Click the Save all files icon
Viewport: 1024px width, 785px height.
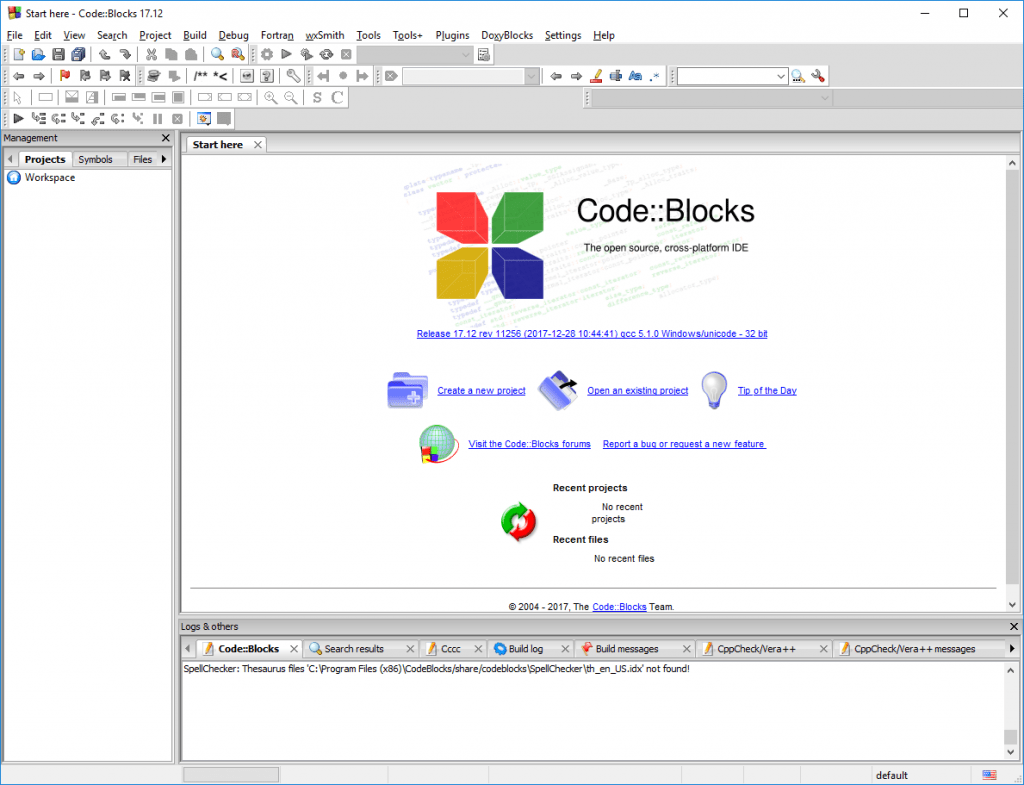coord(78,55)
